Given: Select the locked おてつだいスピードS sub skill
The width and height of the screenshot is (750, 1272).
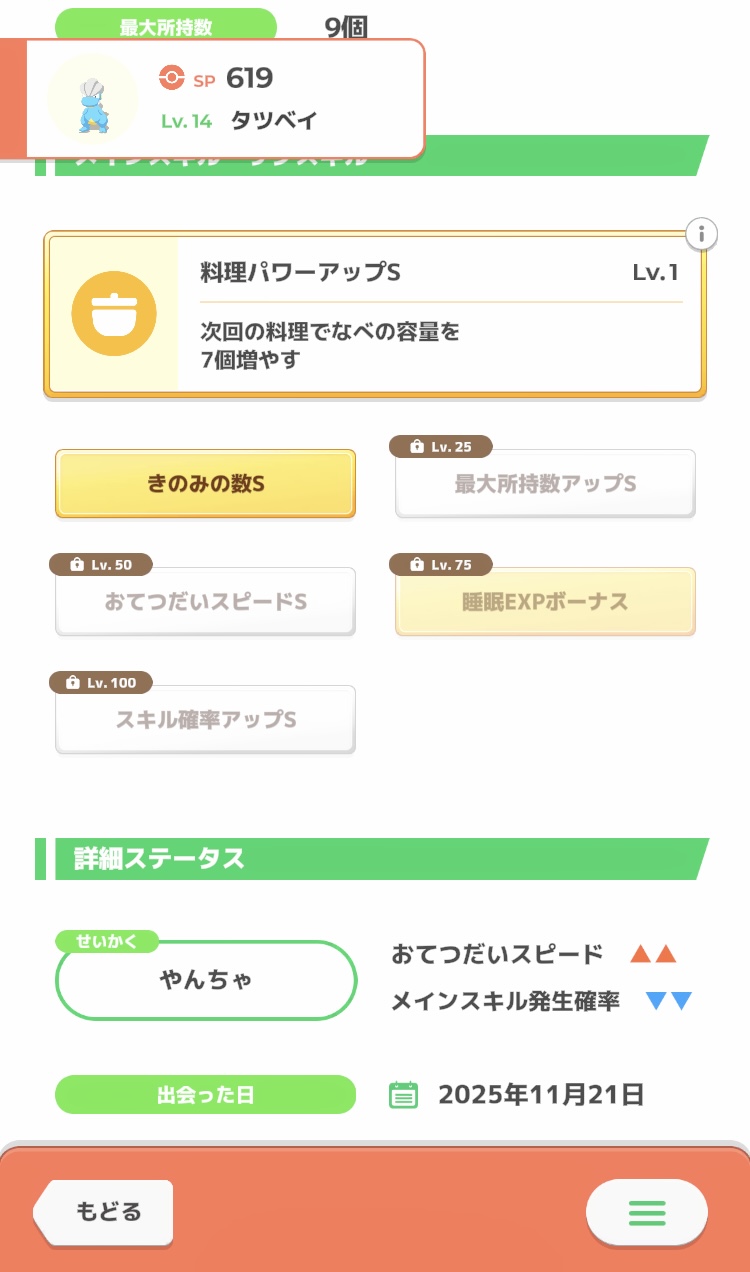Looking at the screenshot, I should (x=205, y=602).
